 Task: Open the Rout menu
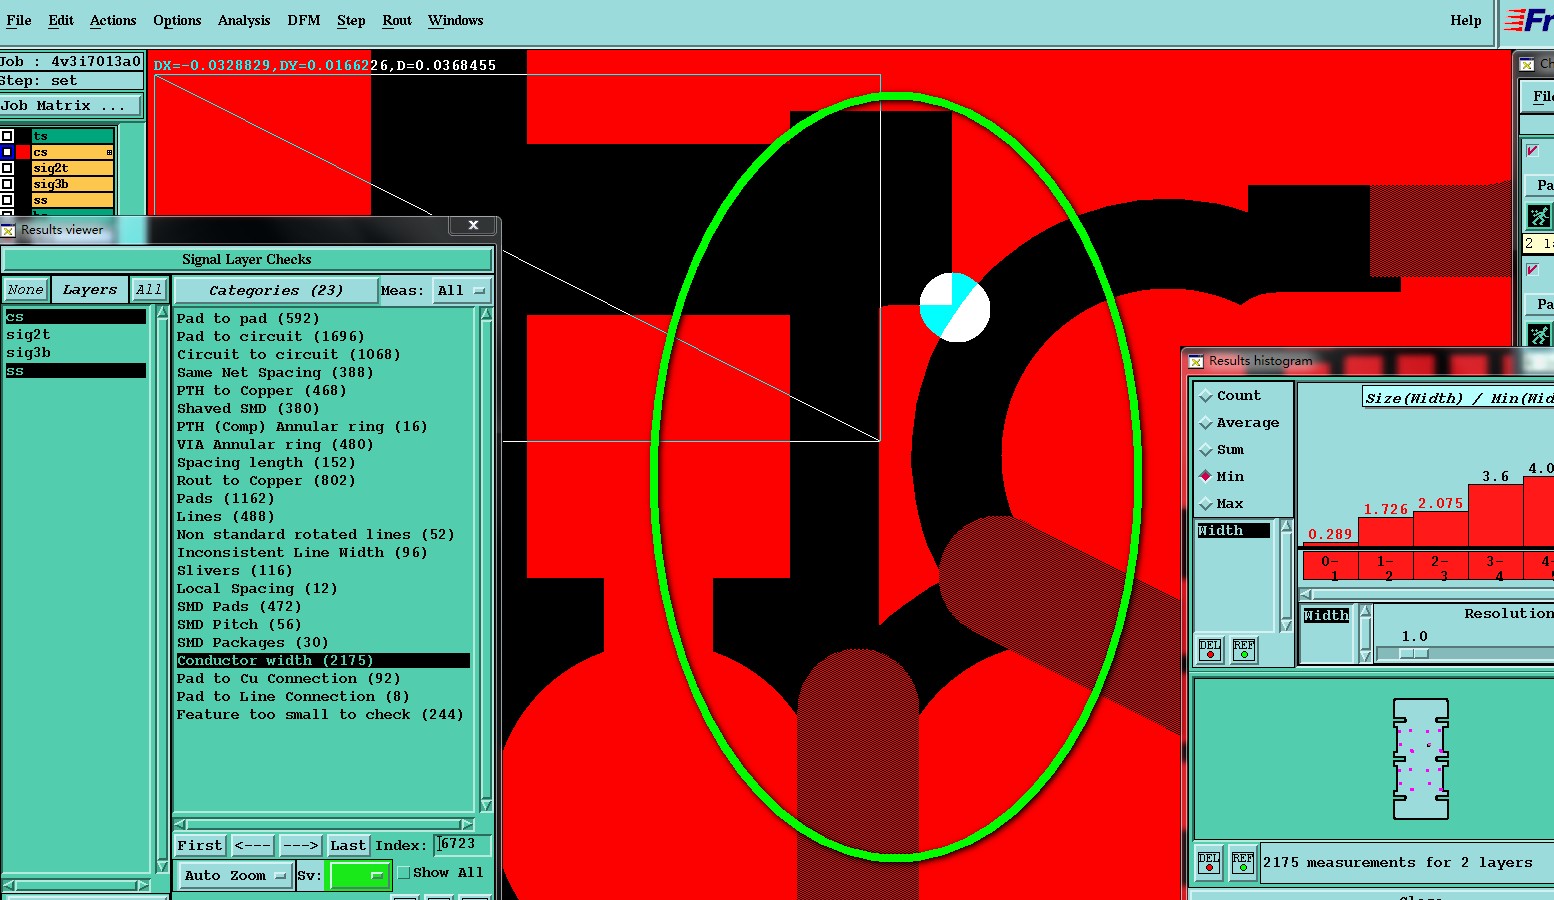(x=397, y=20)
